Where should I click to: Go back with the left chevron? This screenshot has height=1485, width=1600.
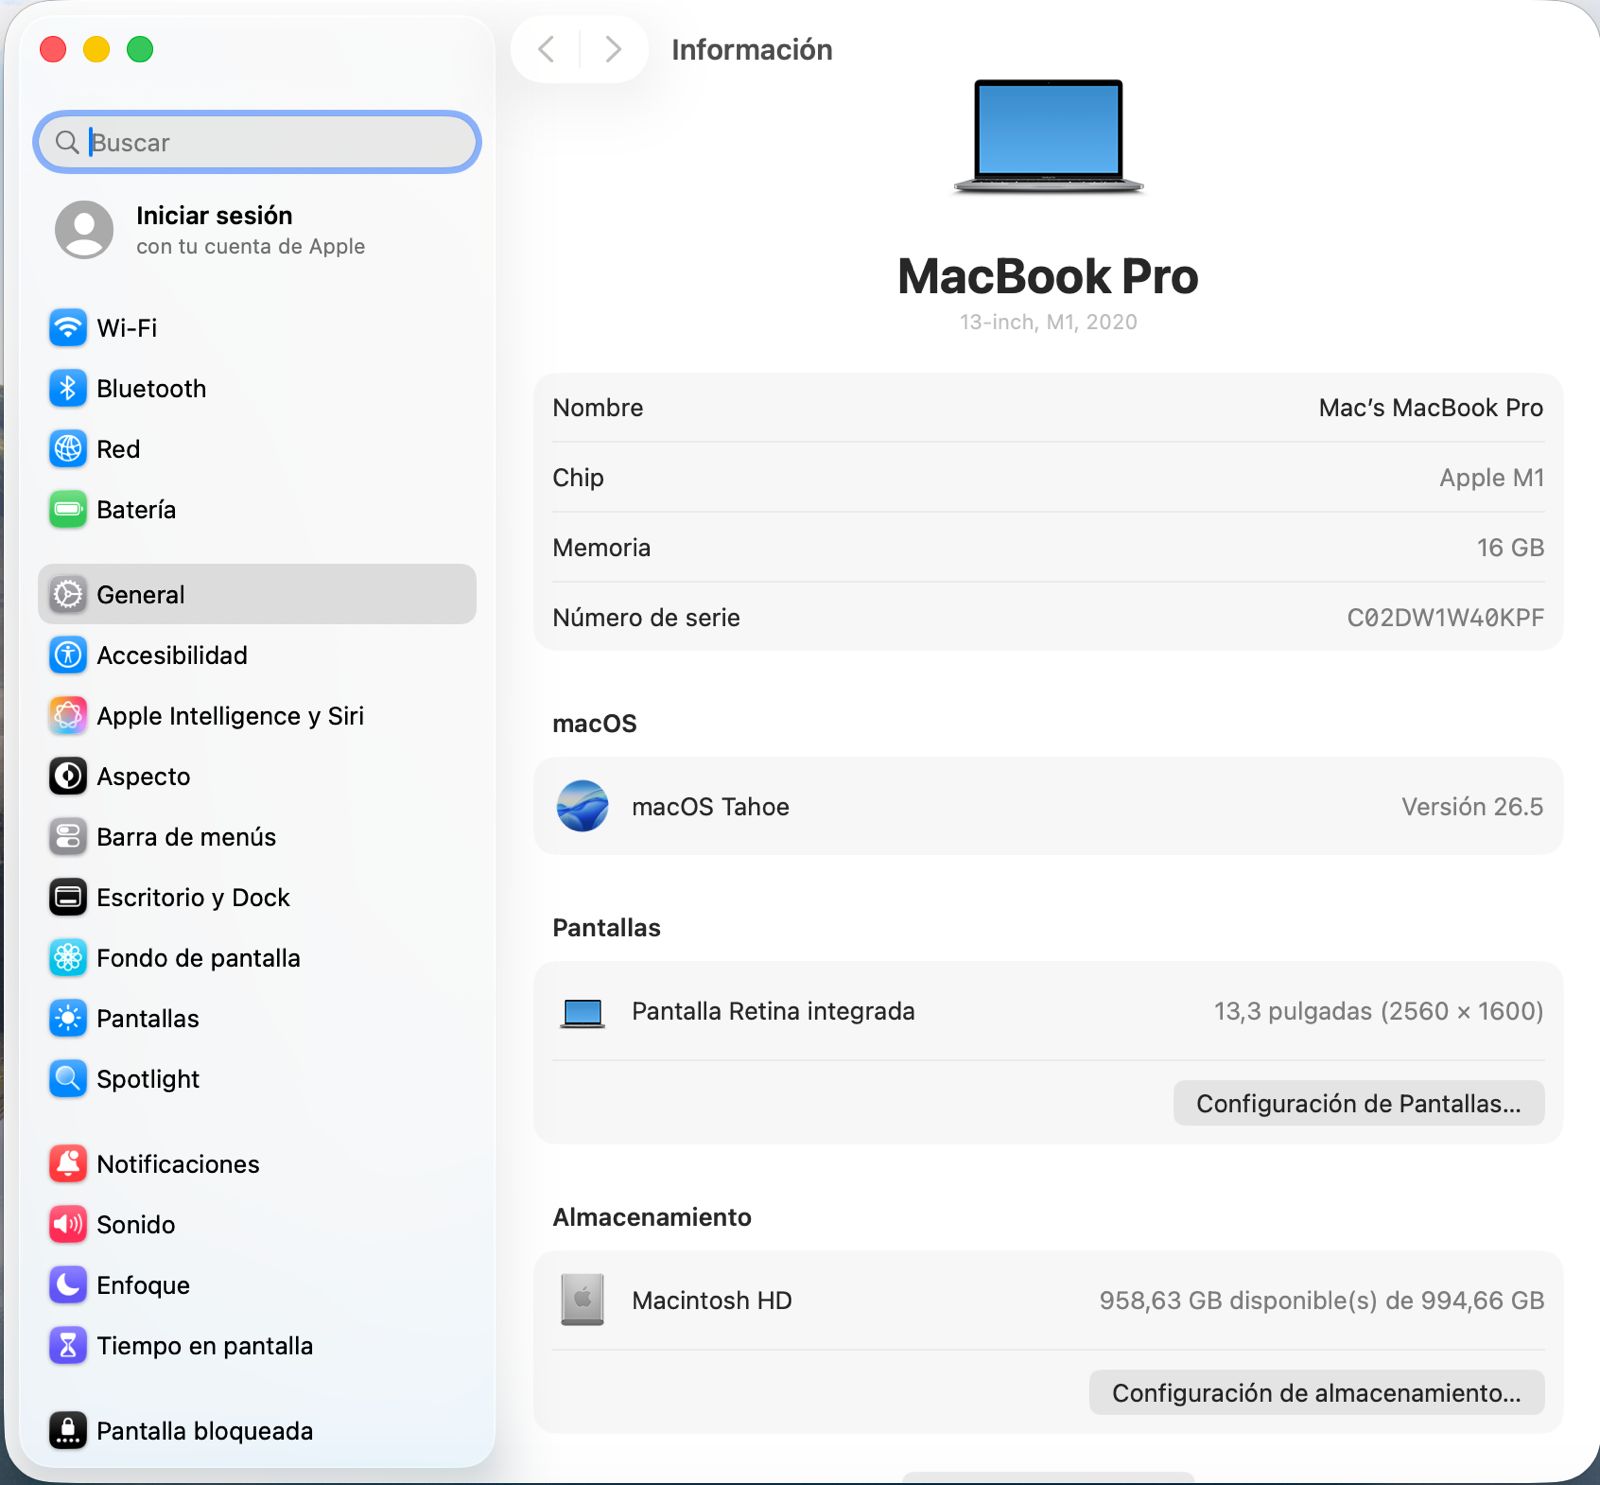[x=546, y=49]
